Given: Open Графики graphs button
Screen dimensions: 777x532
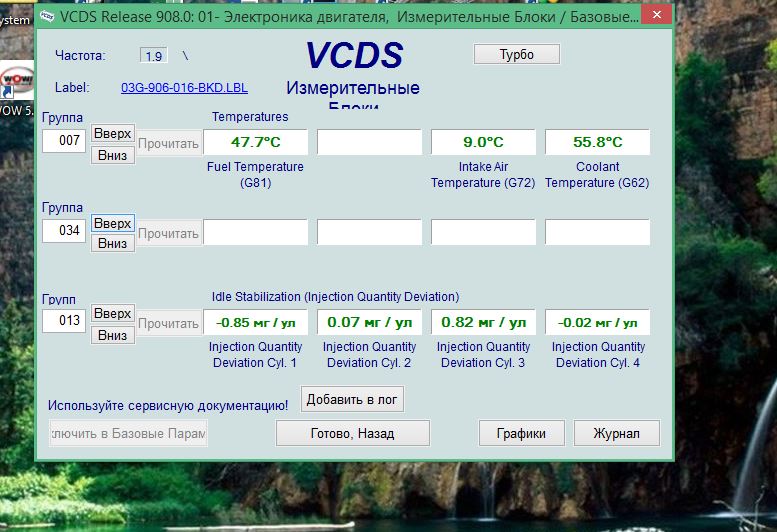Looking at the screenshot, I should tap(521, 433).
